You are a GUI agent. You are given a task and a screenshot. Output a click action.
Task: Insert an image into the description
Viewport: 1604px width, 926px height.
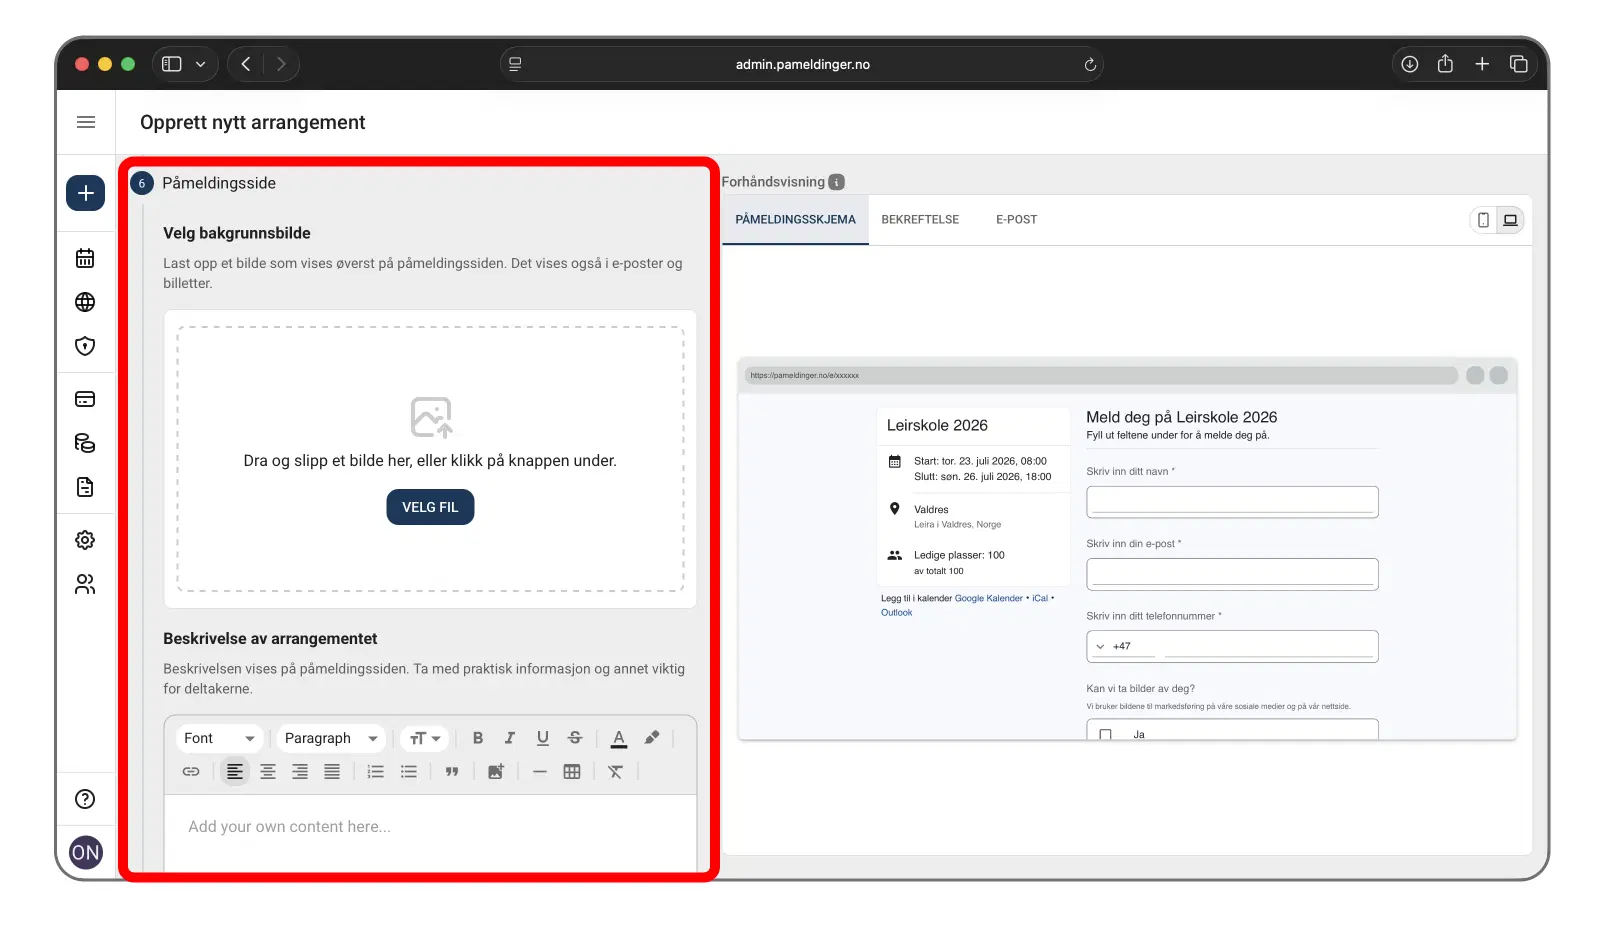(495, 771)
